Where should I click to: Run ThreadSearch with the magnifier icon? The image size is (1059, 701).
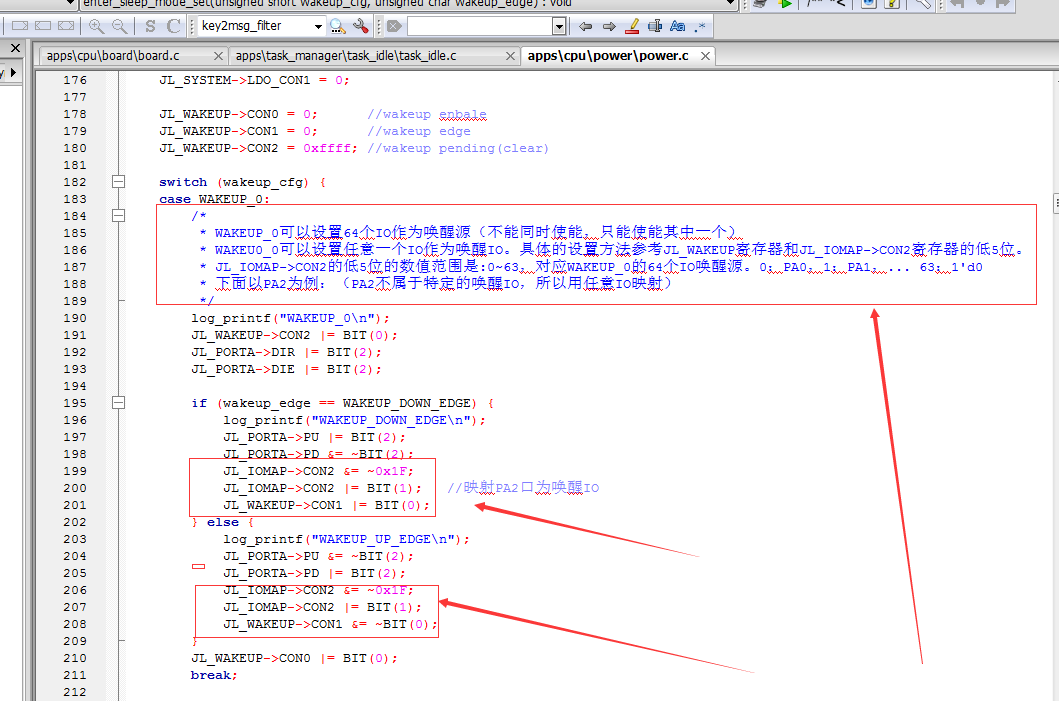[x=338, y=26]
